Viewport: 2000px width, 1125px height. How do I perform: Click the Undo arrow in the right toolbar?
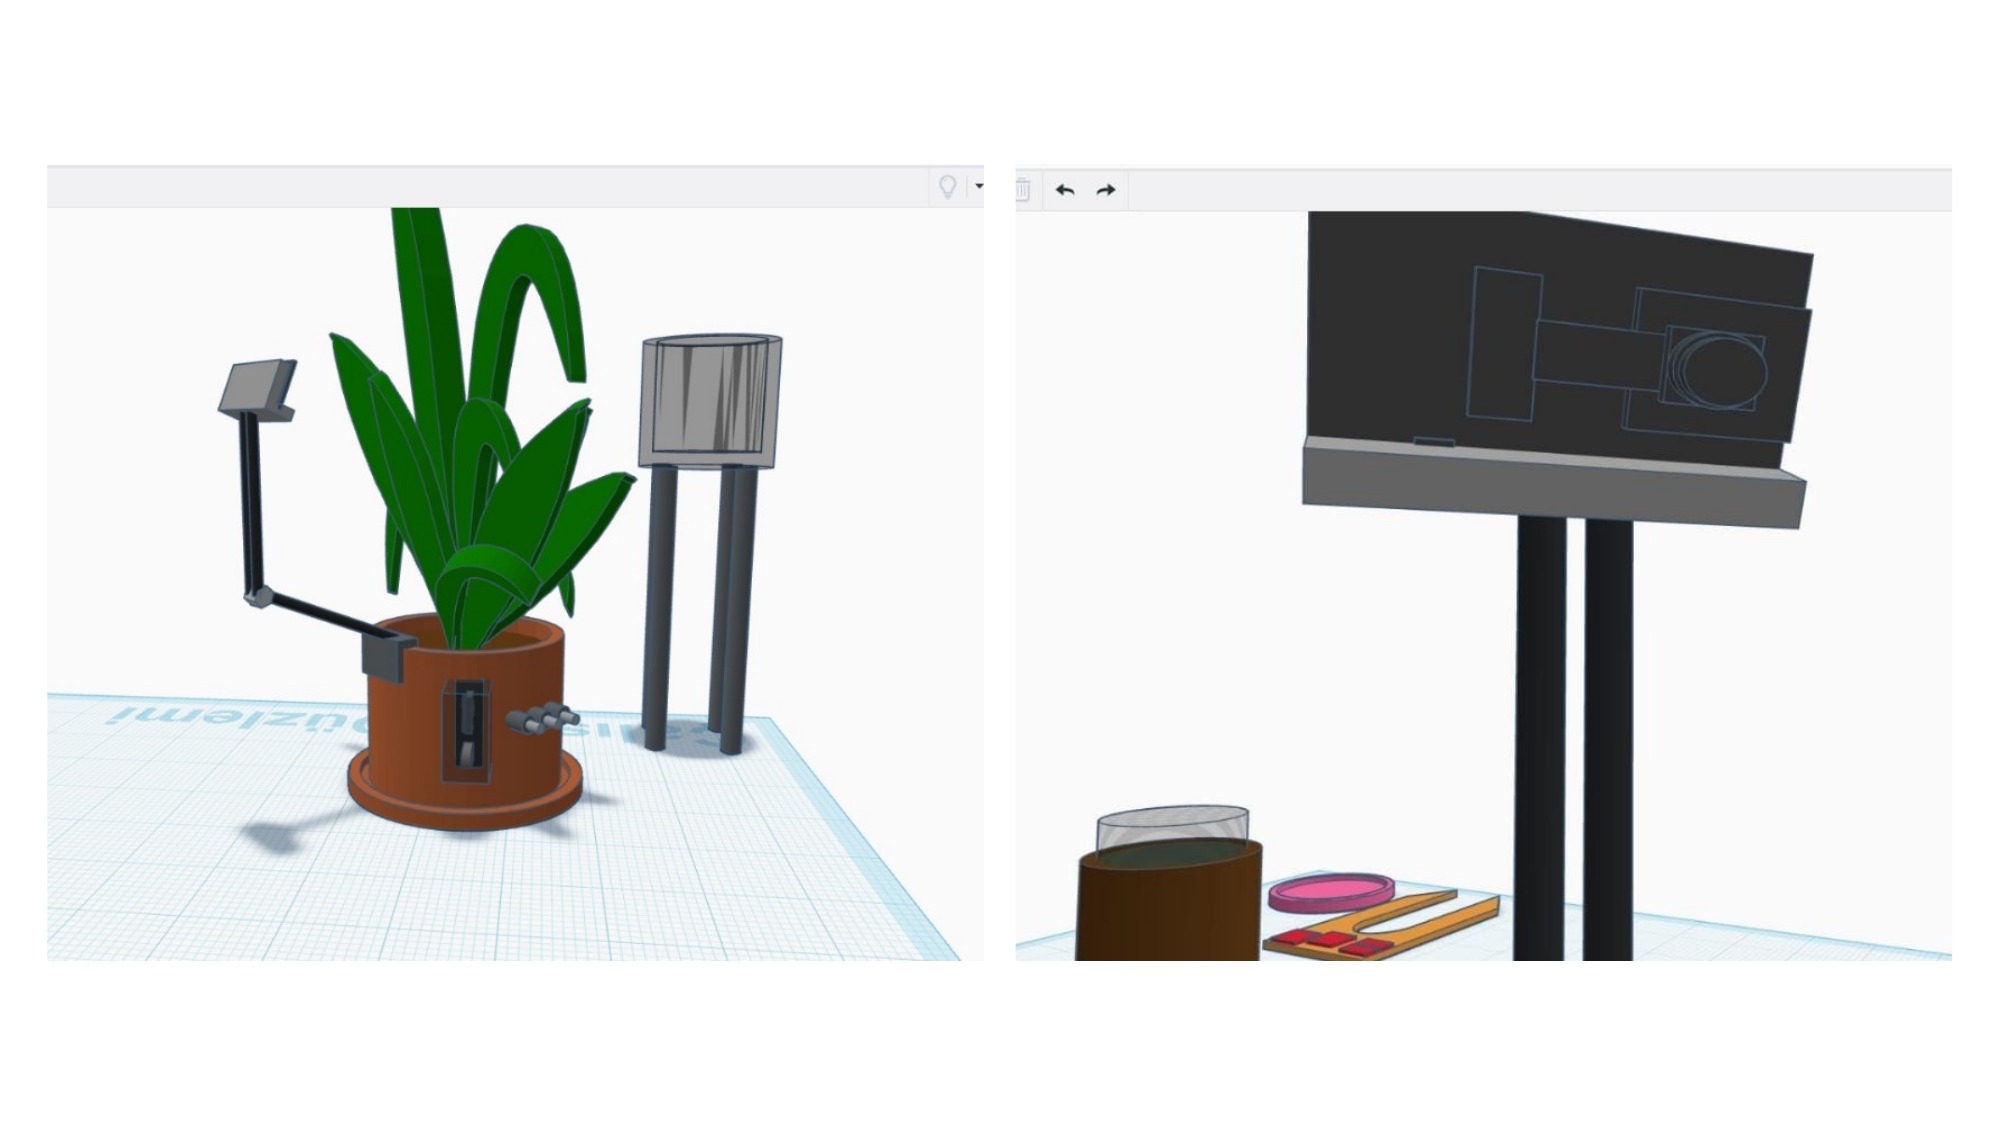click(x=1065, y=190)
